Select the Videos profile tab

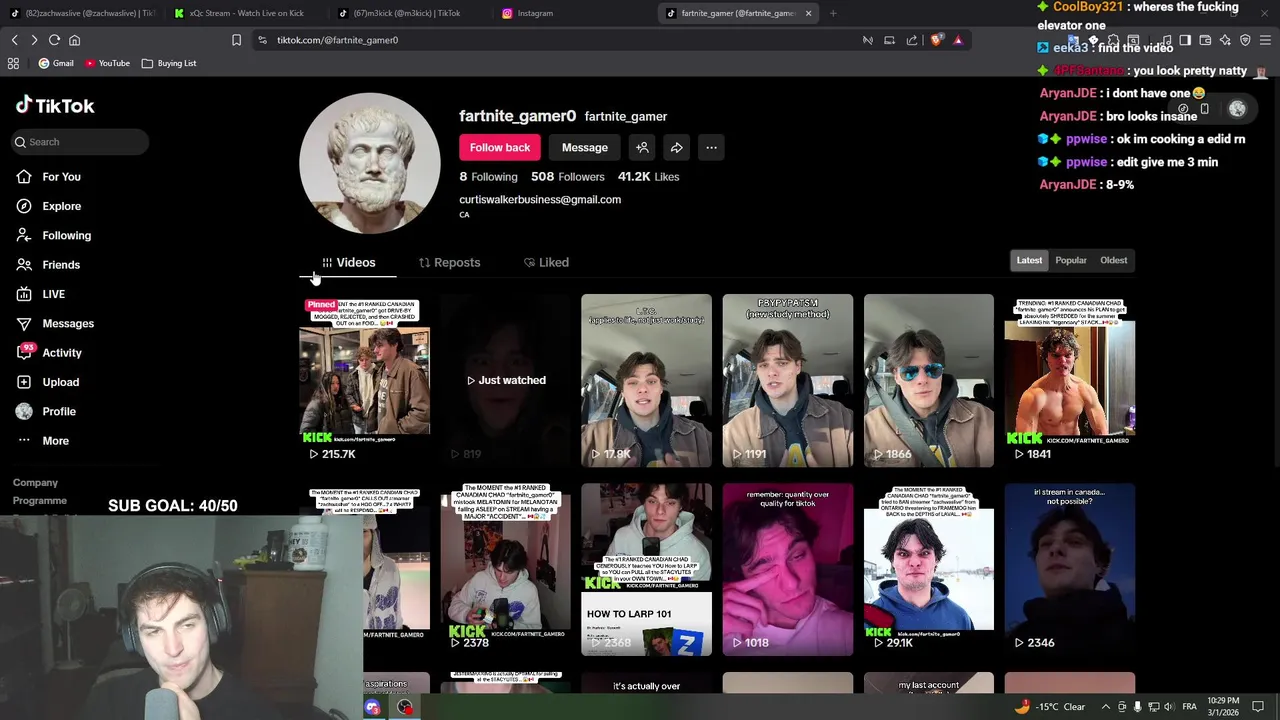(348, 262)
